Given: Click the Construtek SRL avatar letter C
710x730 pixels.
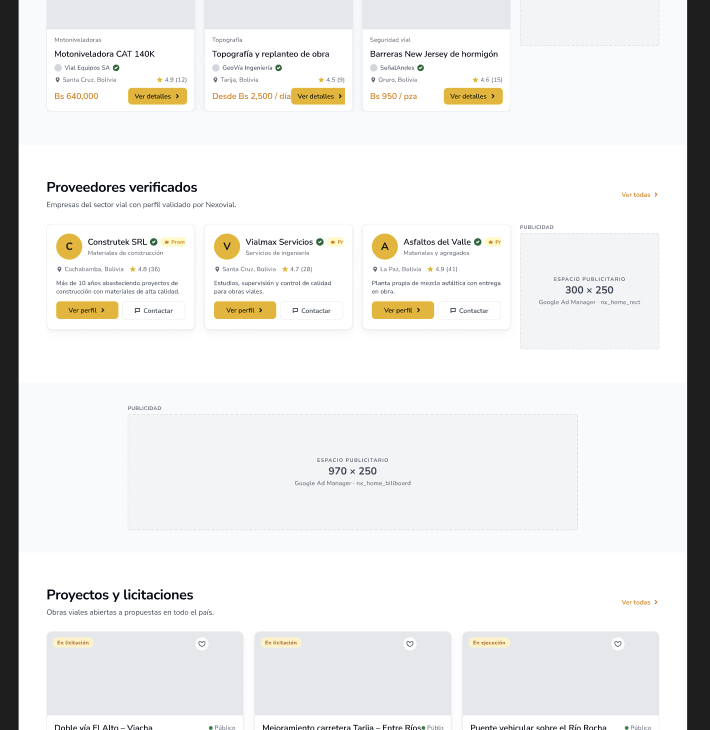Looking at the screenshot, I should coord(69,246).
